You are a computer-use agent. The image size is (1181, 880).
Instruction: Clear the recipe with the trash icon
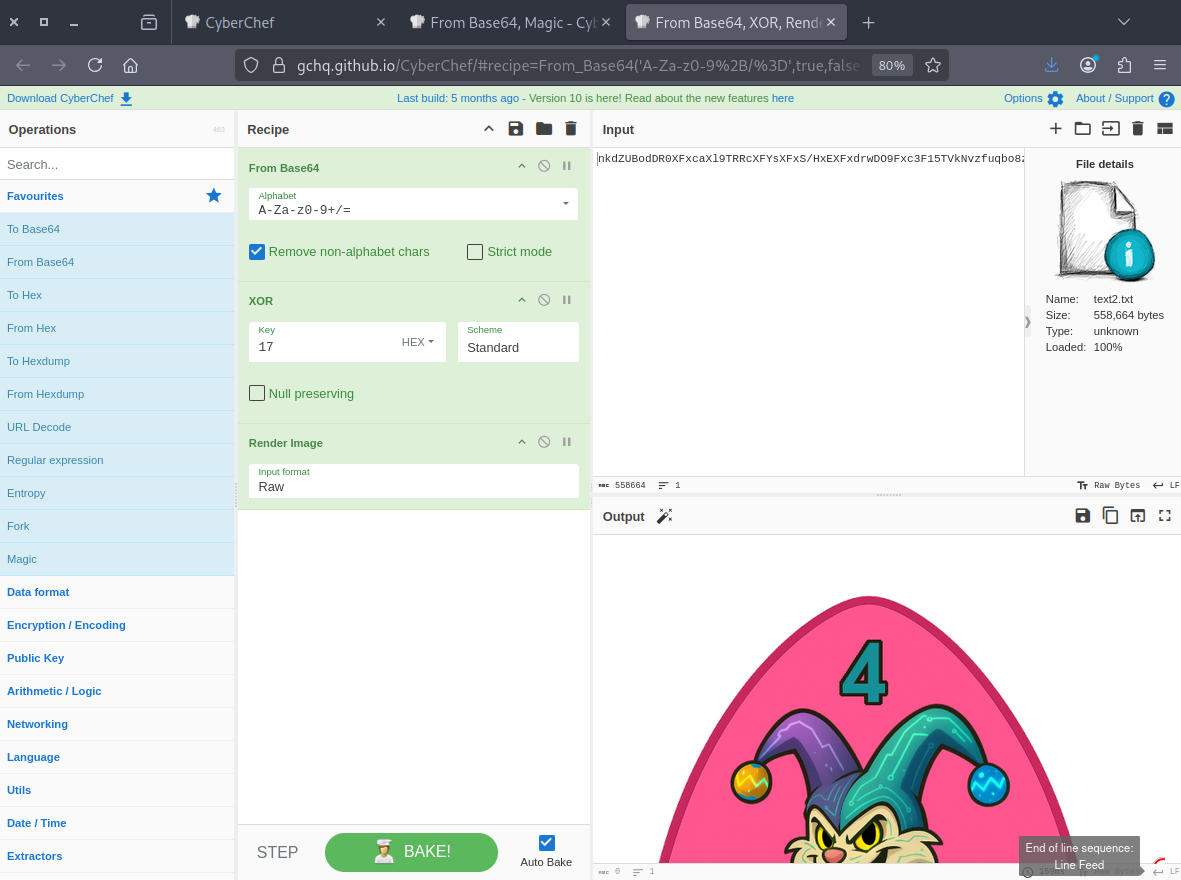[x=571, y=129]
